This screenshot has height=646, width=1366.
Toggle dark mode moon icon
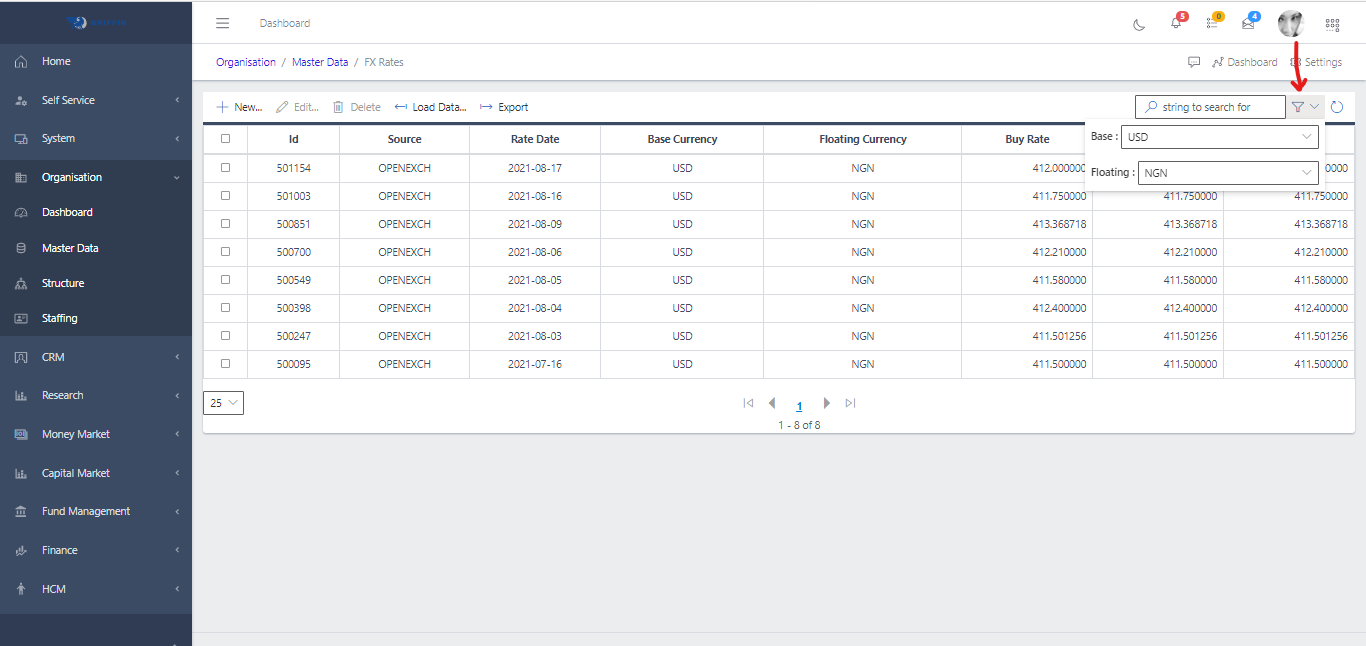point(1139,24)
